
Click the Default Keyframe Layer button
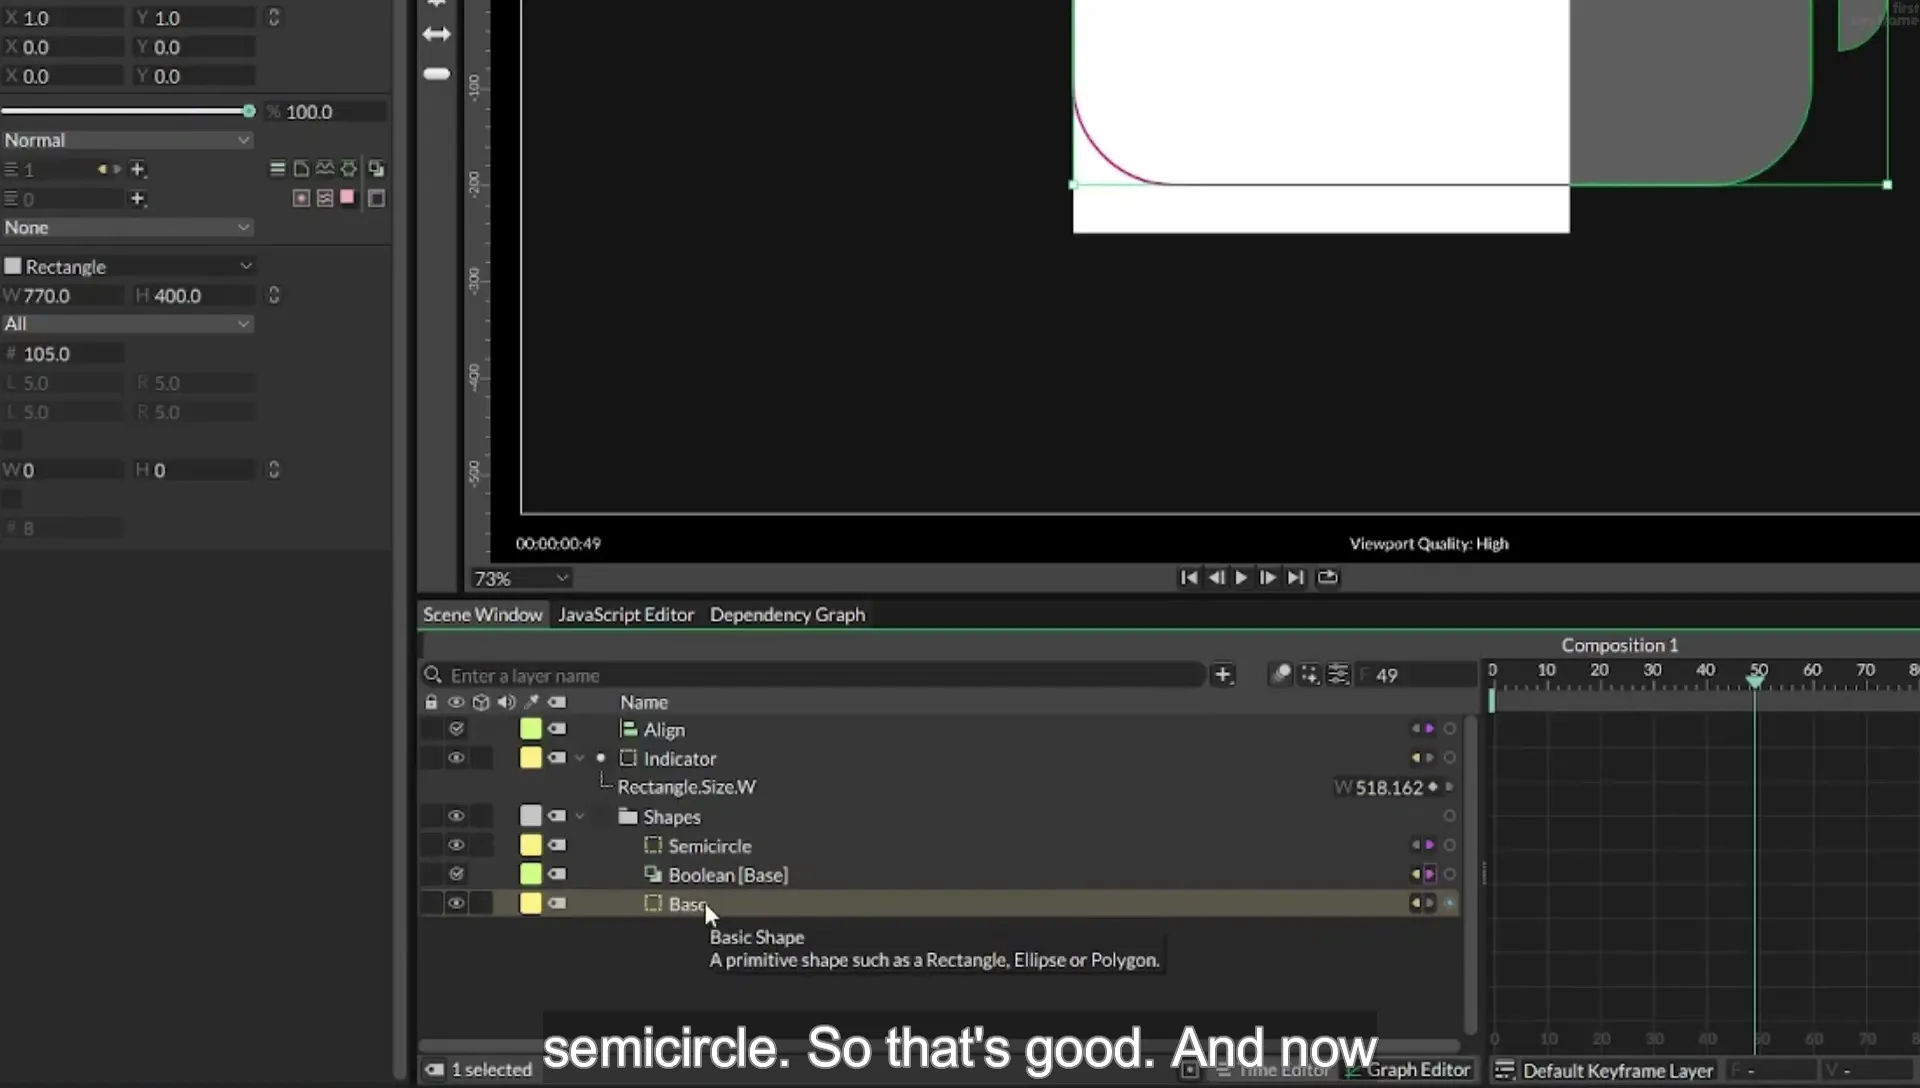tap(1605, 1071)
